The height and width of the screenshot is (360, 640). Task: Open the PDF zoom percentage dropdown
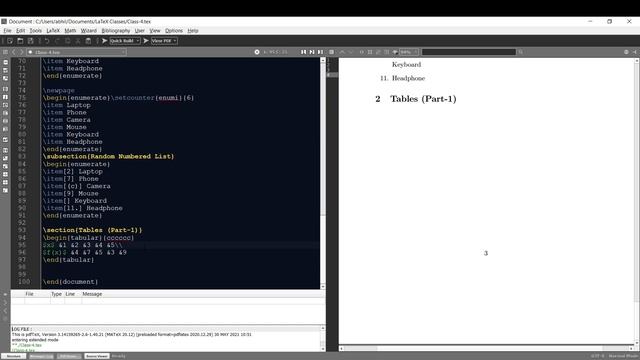click(408, 52)
